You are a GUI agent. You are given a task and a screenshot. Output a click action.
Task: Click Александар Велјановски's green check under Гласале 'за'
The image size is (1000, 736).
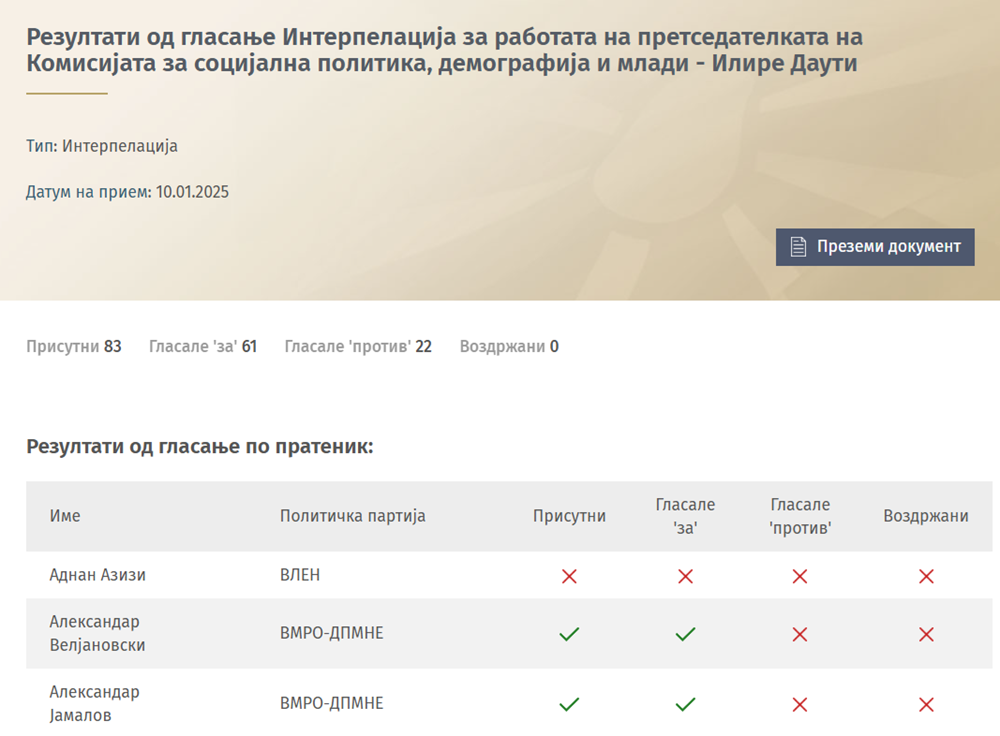pyautogui.click(x=685, y=634)
